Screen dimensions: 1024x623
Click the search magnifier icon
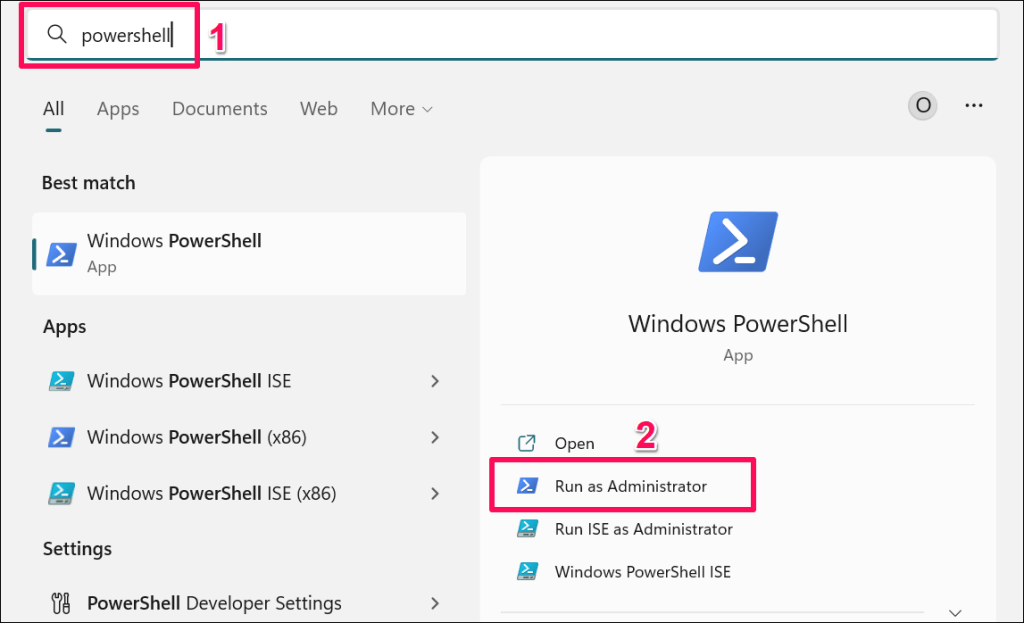tap(56, 36)
